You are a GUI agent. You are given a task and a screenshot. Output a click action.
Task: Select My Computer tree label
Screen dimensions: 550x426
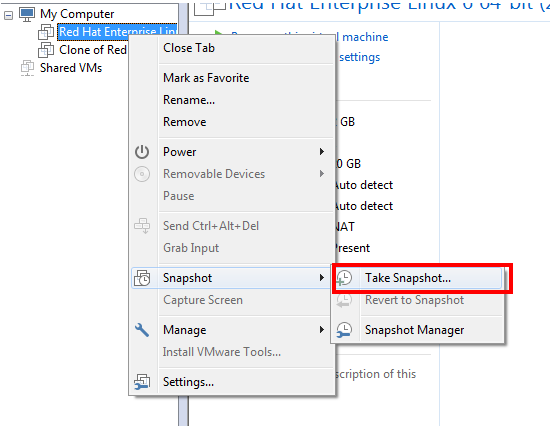pos(77,14)
